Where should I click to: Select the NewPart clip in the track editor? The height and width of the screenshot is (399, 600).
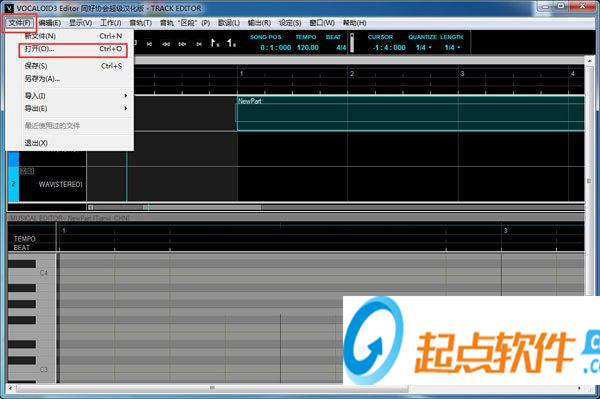[x=411, y=114]
